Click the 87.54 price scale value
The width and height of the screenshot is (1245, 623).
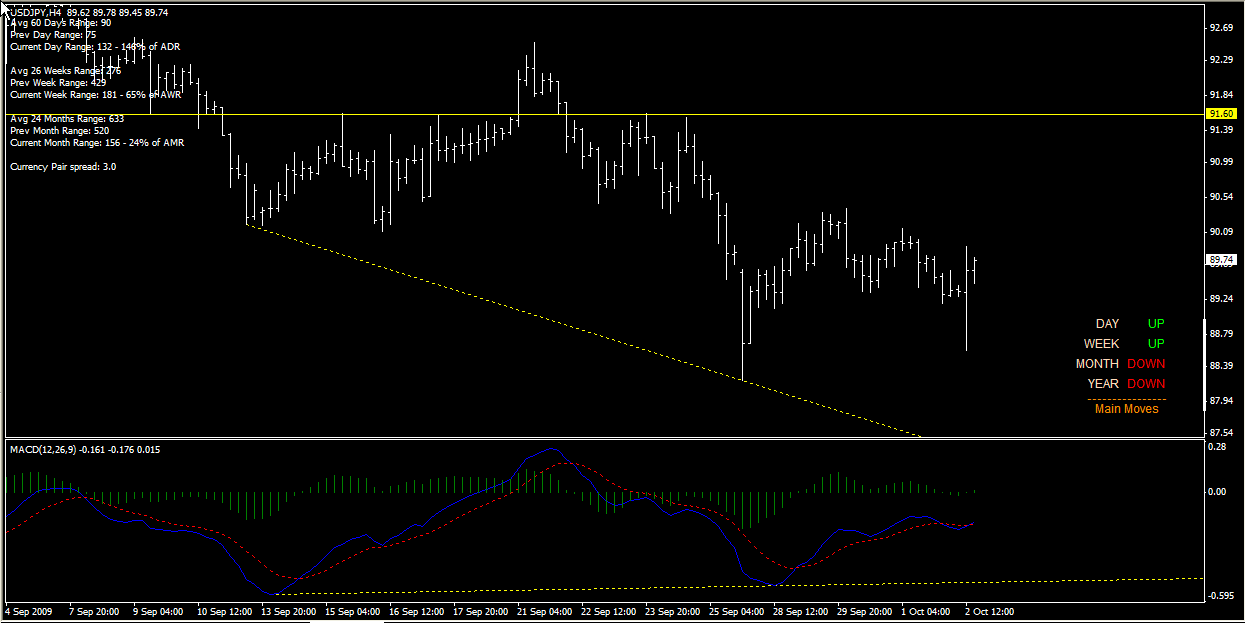coord(1220,433)
